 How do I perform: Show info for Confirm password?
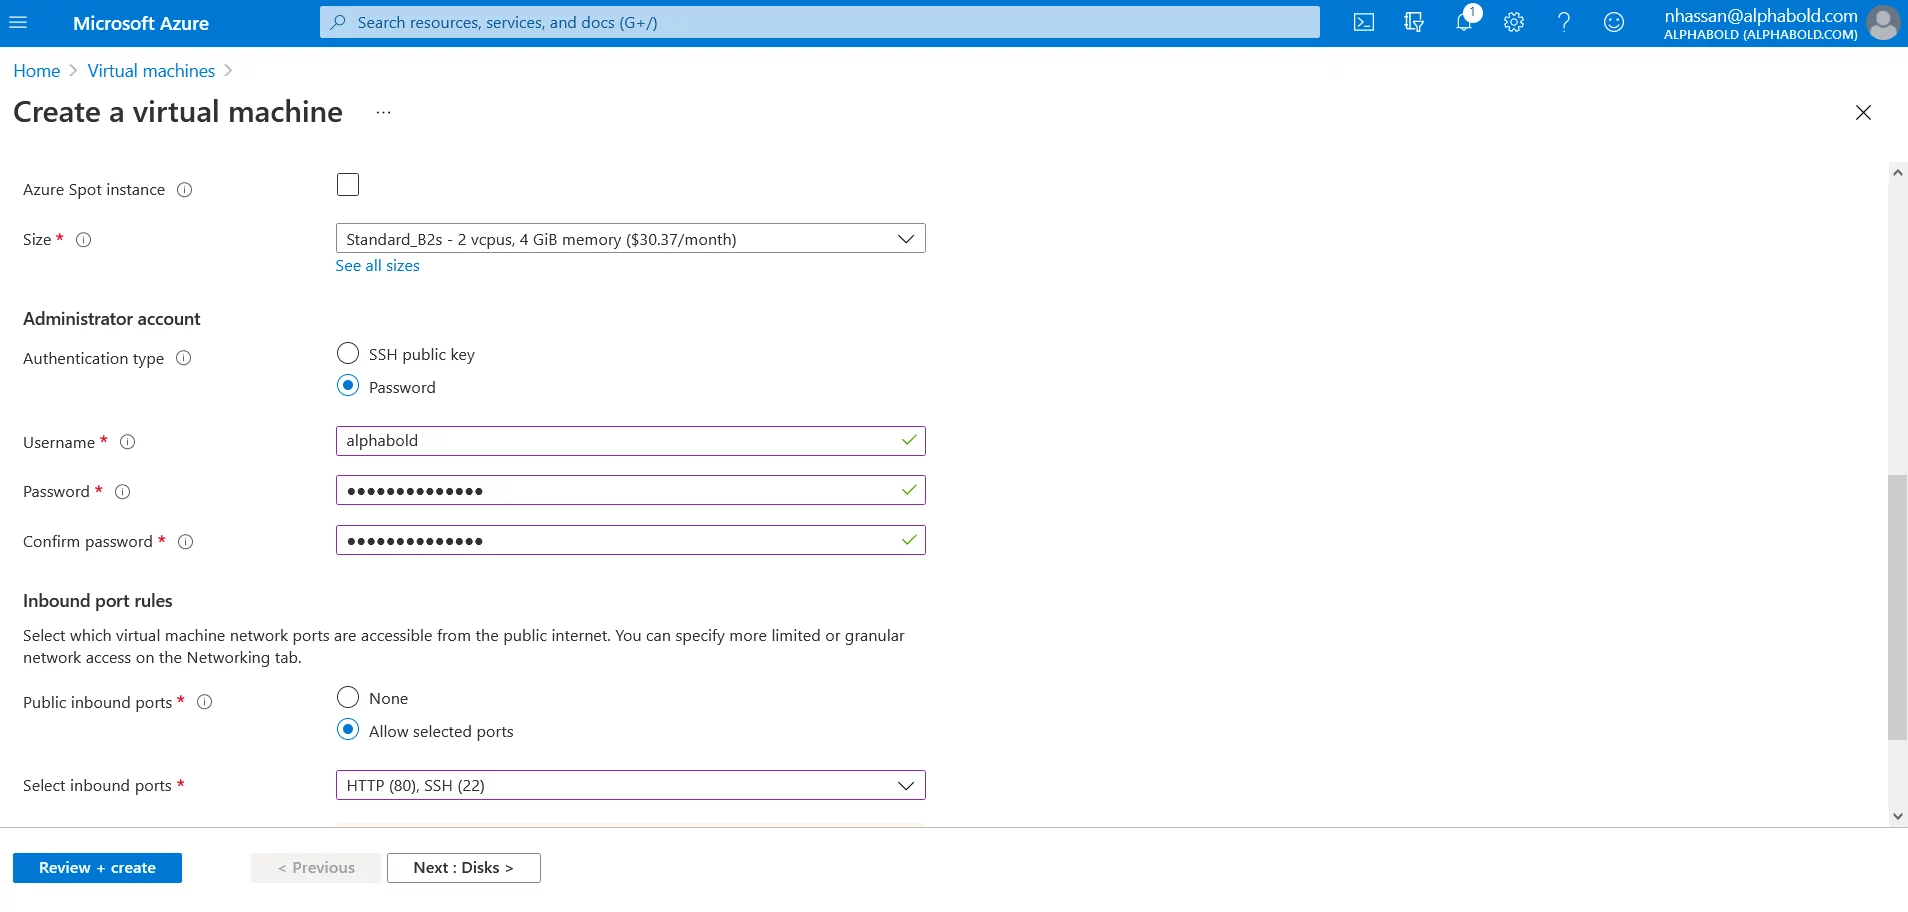[185, 542]
